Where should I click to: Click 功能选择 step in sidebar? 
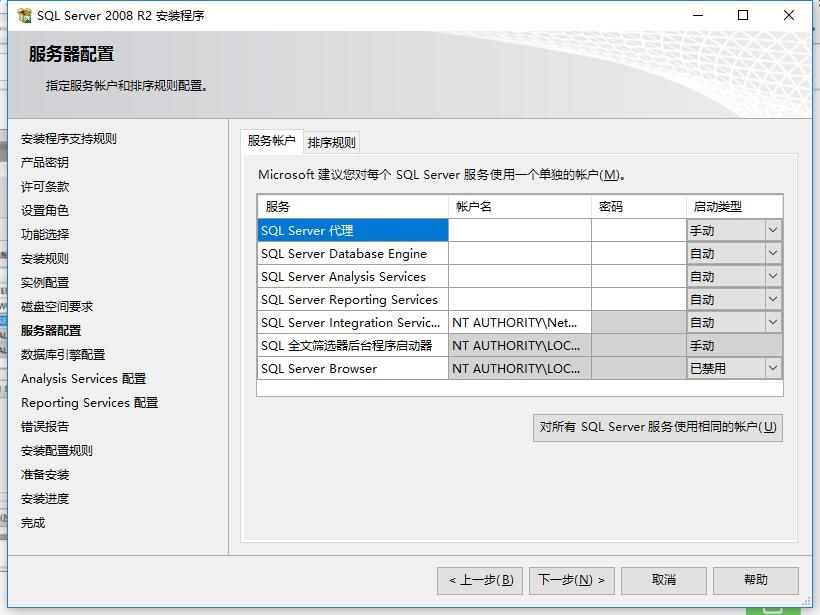[44, 234]
